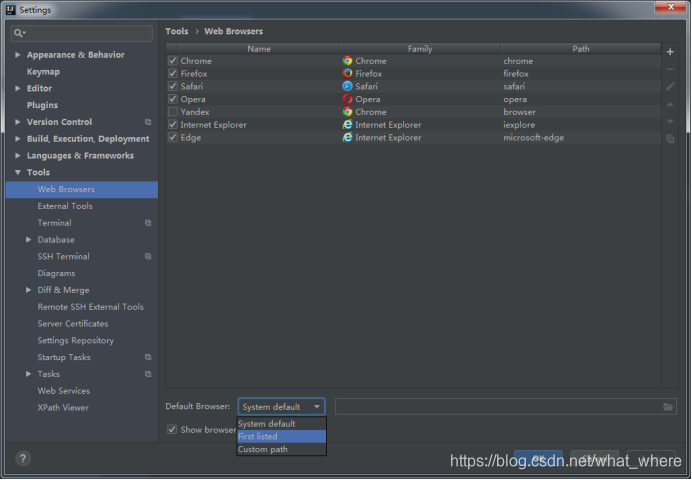Click the custom browser path field
692x480 pixels.
pos(506,407)
